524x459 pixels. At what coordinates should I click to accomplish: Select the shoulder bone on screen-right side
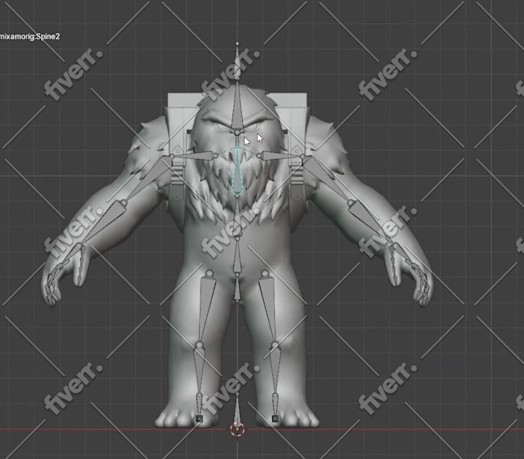[281, 156]
